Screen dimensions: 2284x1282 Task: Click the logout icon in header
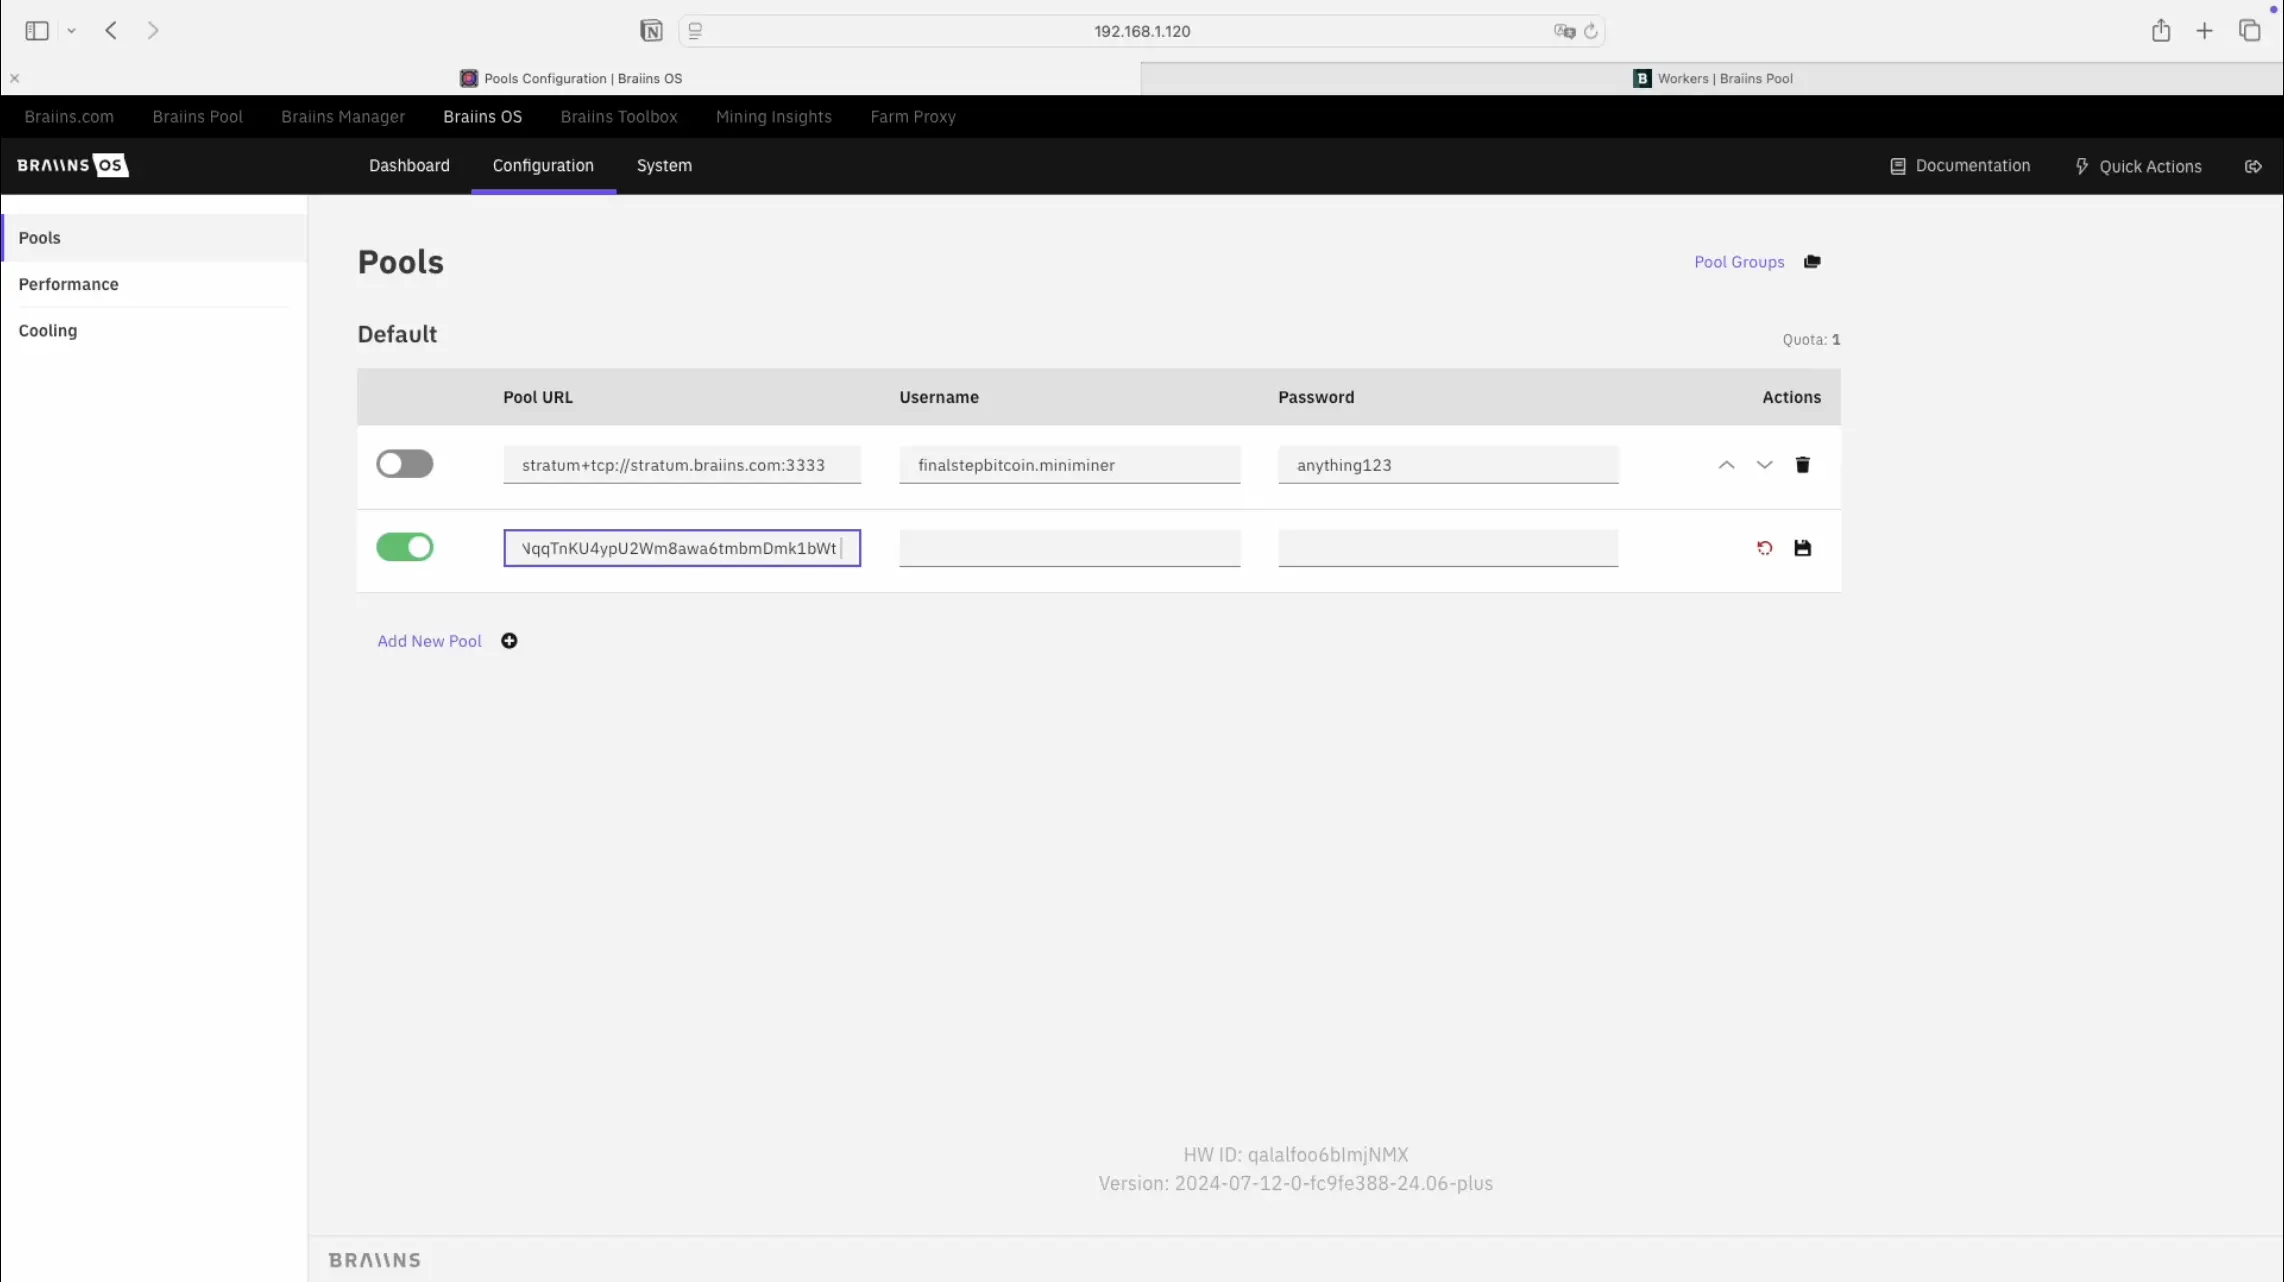coord(2253,166)
